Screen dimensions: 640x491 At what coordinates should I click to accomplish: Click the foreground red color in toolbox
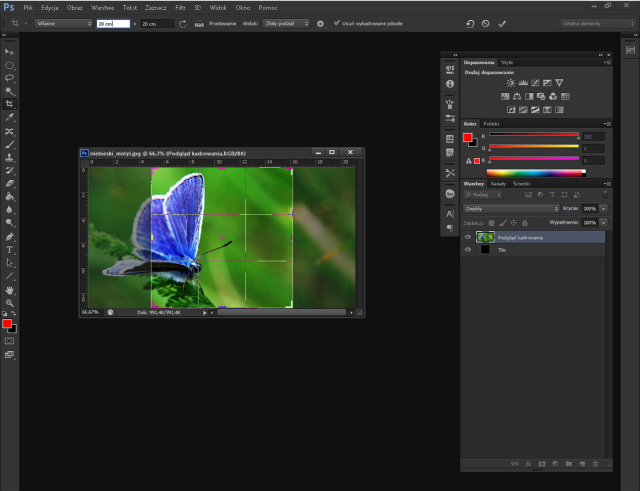(7, 323)
